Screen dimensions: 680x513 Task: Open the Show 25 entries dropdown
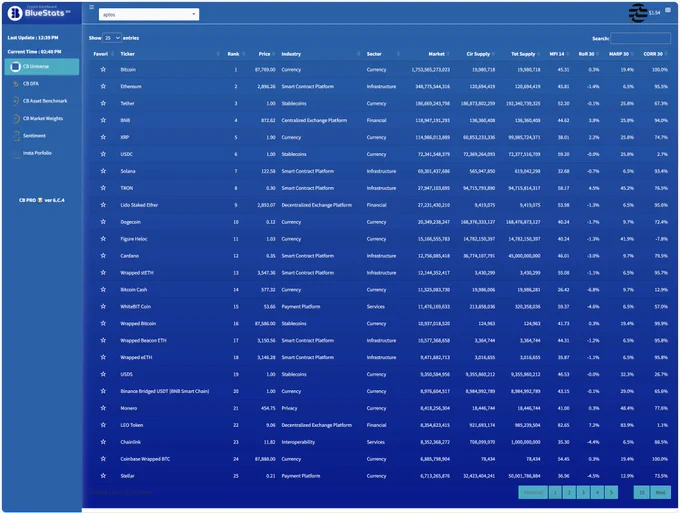112,38
